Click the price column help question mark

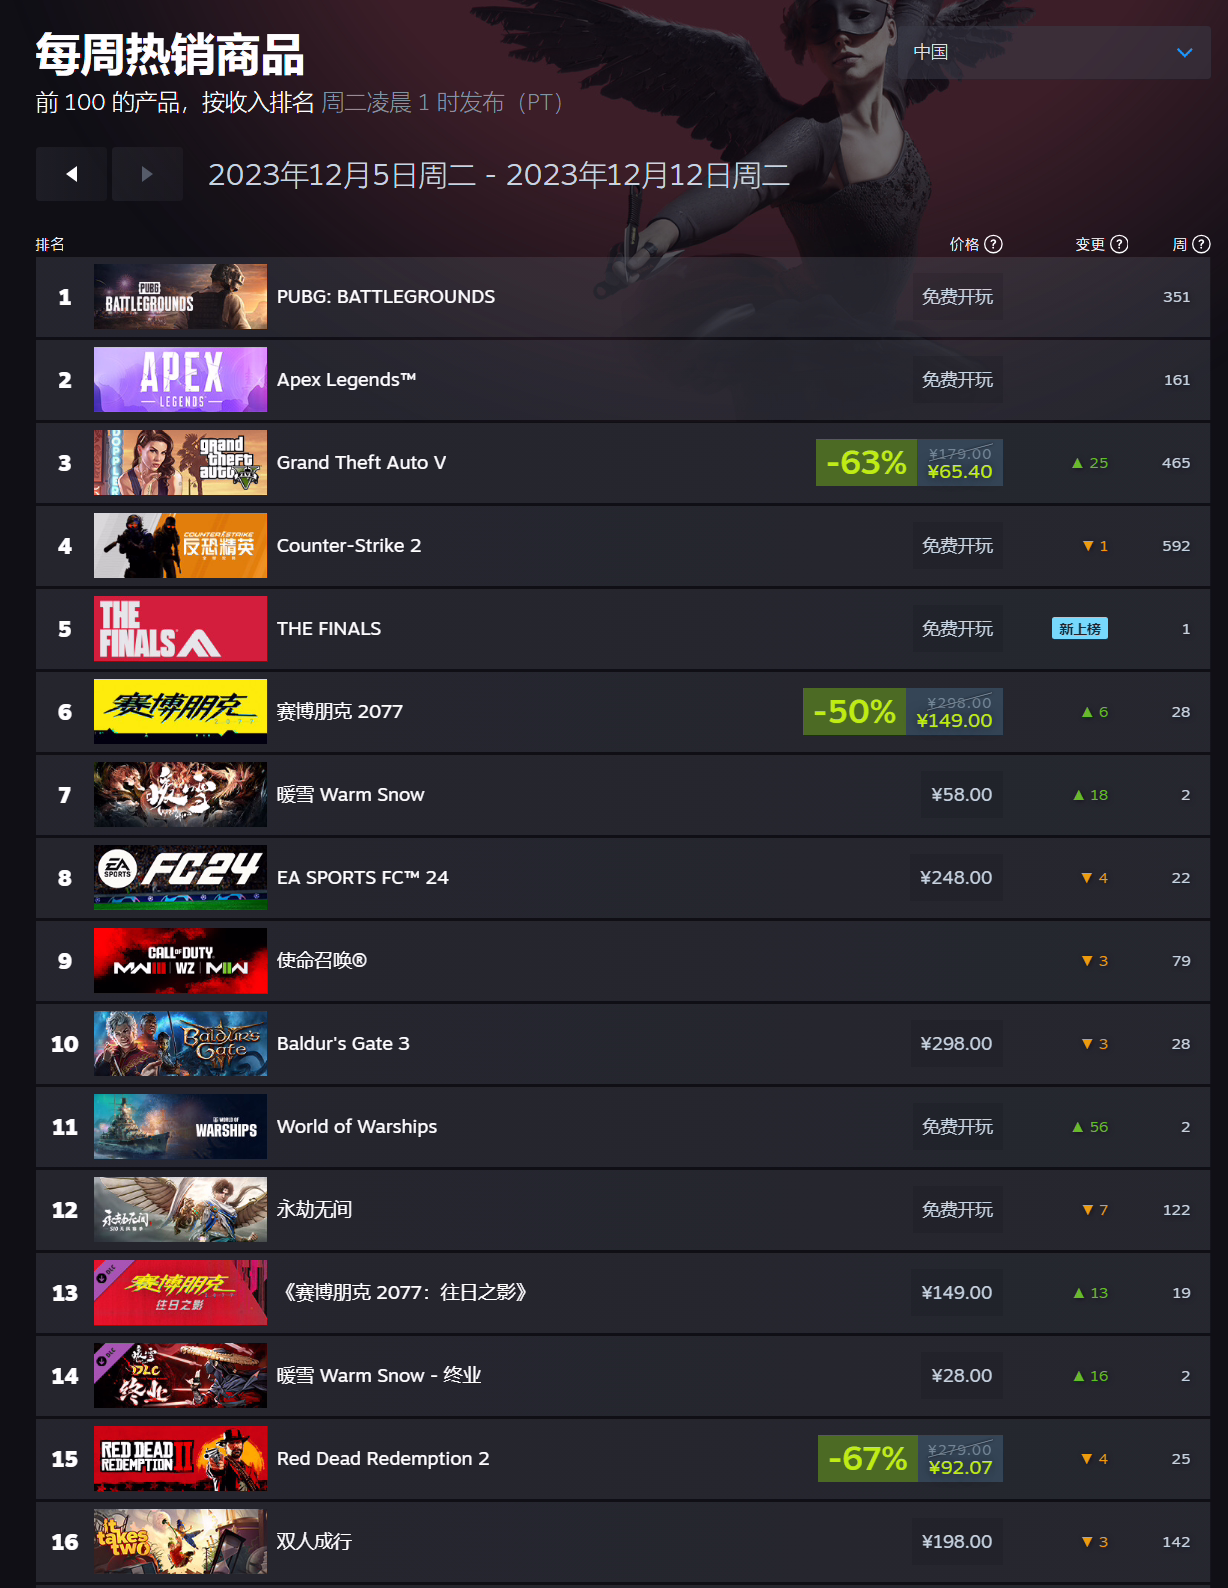[993, 244]
